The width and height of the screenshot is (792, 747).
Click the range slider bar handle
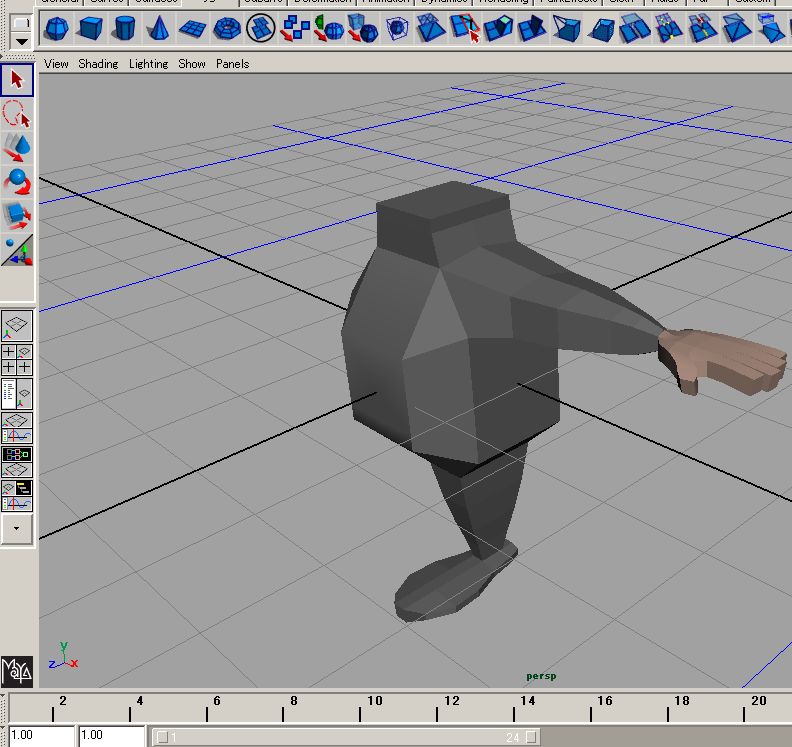(x=345, y=737)
